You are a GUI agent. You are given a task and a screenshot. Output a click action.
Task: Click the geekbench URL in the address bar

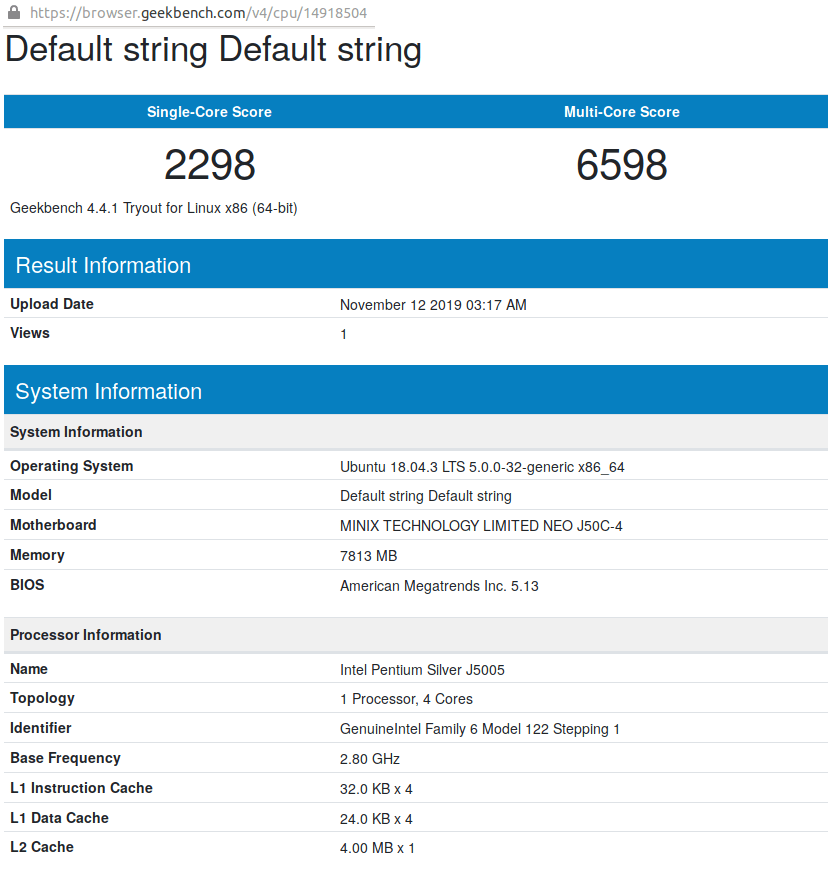[x=198, y=13]
